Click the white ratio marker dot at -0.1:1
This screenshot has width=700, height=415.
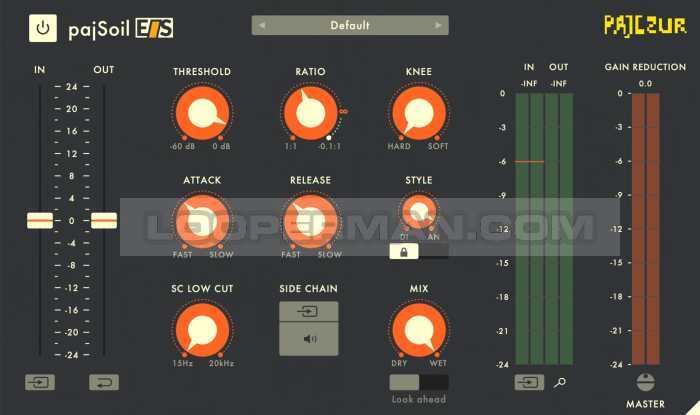pos(329,138)
